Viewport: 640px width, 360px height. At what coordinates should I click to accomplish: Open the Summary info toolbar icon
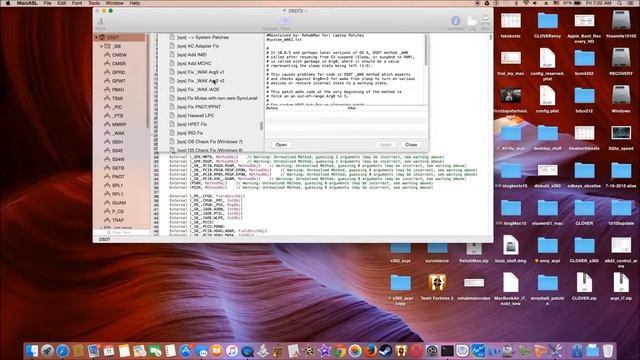(x=456, y=21)
